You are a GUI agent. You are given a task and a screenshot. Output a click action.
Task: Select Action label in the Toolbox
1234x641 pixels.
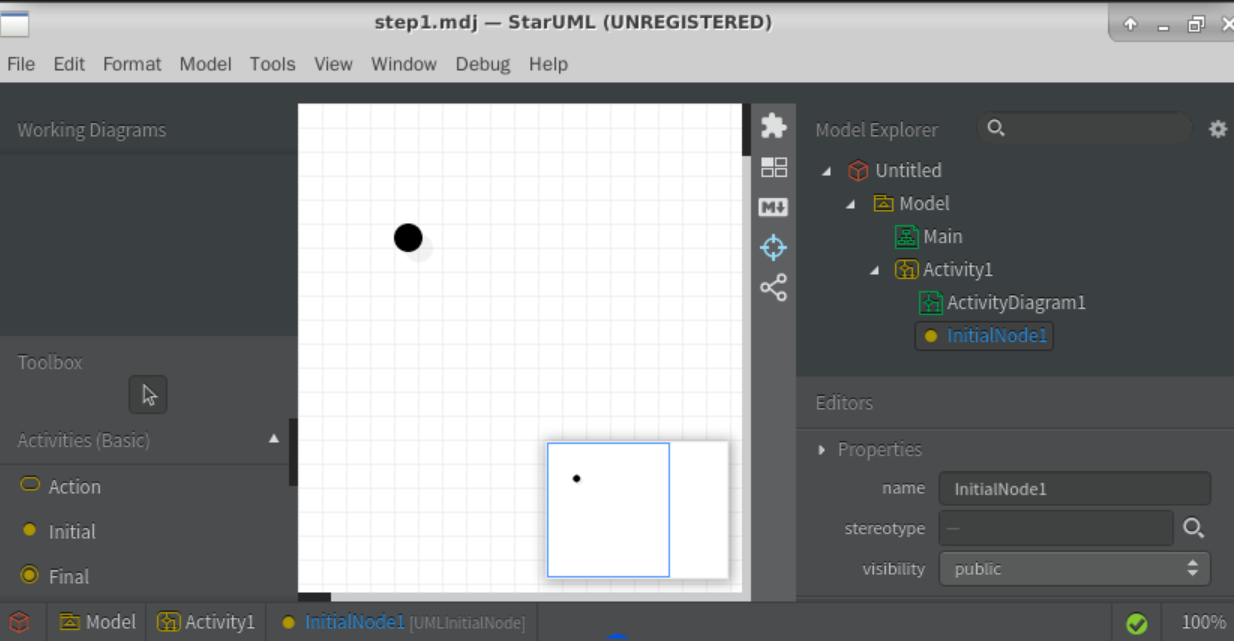click(x=75, y=487)
